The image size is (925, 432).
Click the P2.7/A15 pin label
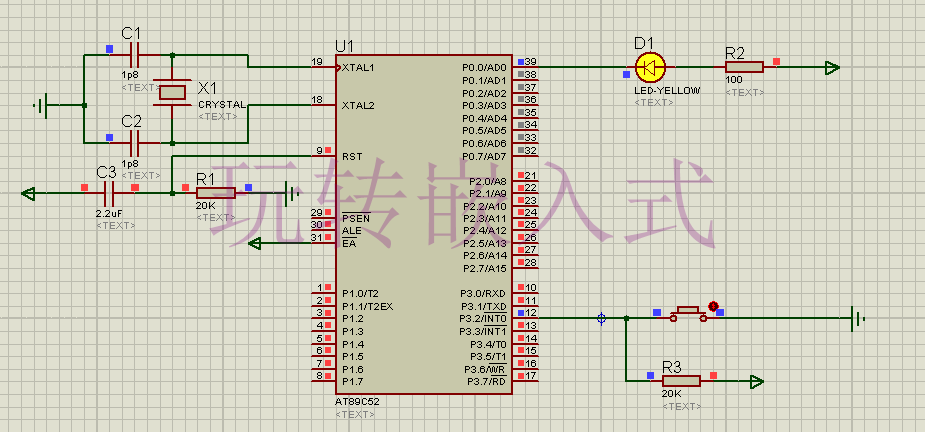(485, 269)
